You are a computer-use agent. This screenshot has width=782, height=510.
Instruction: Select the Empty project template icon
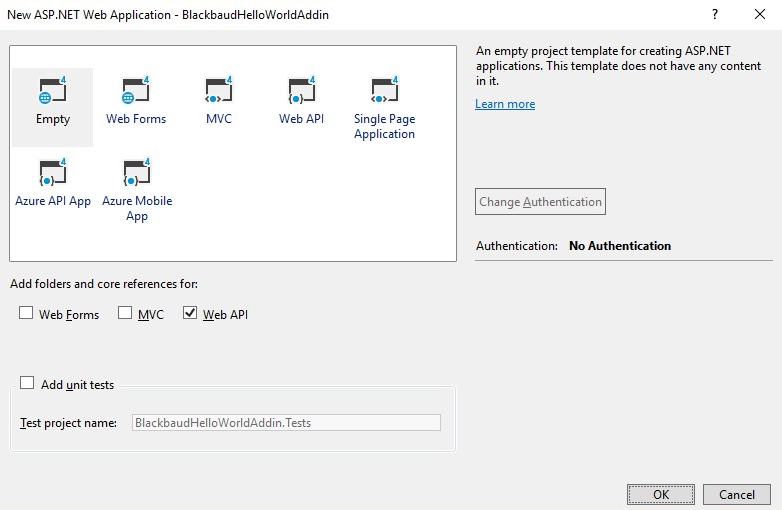click(52, 90)
